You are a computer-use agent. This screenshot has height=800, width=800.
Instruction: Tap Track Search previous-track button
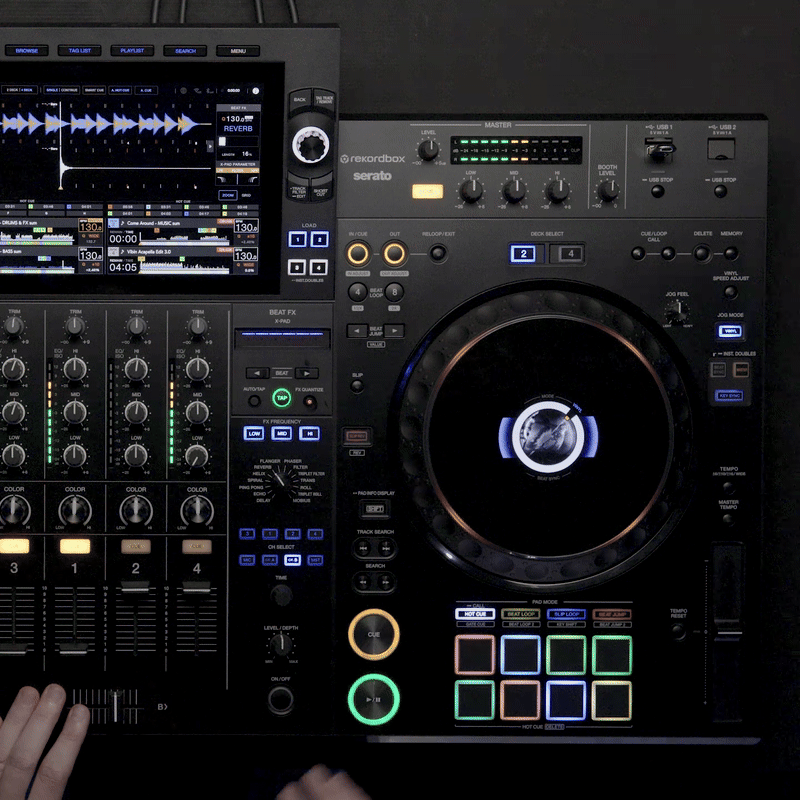[x=363, y=548]
